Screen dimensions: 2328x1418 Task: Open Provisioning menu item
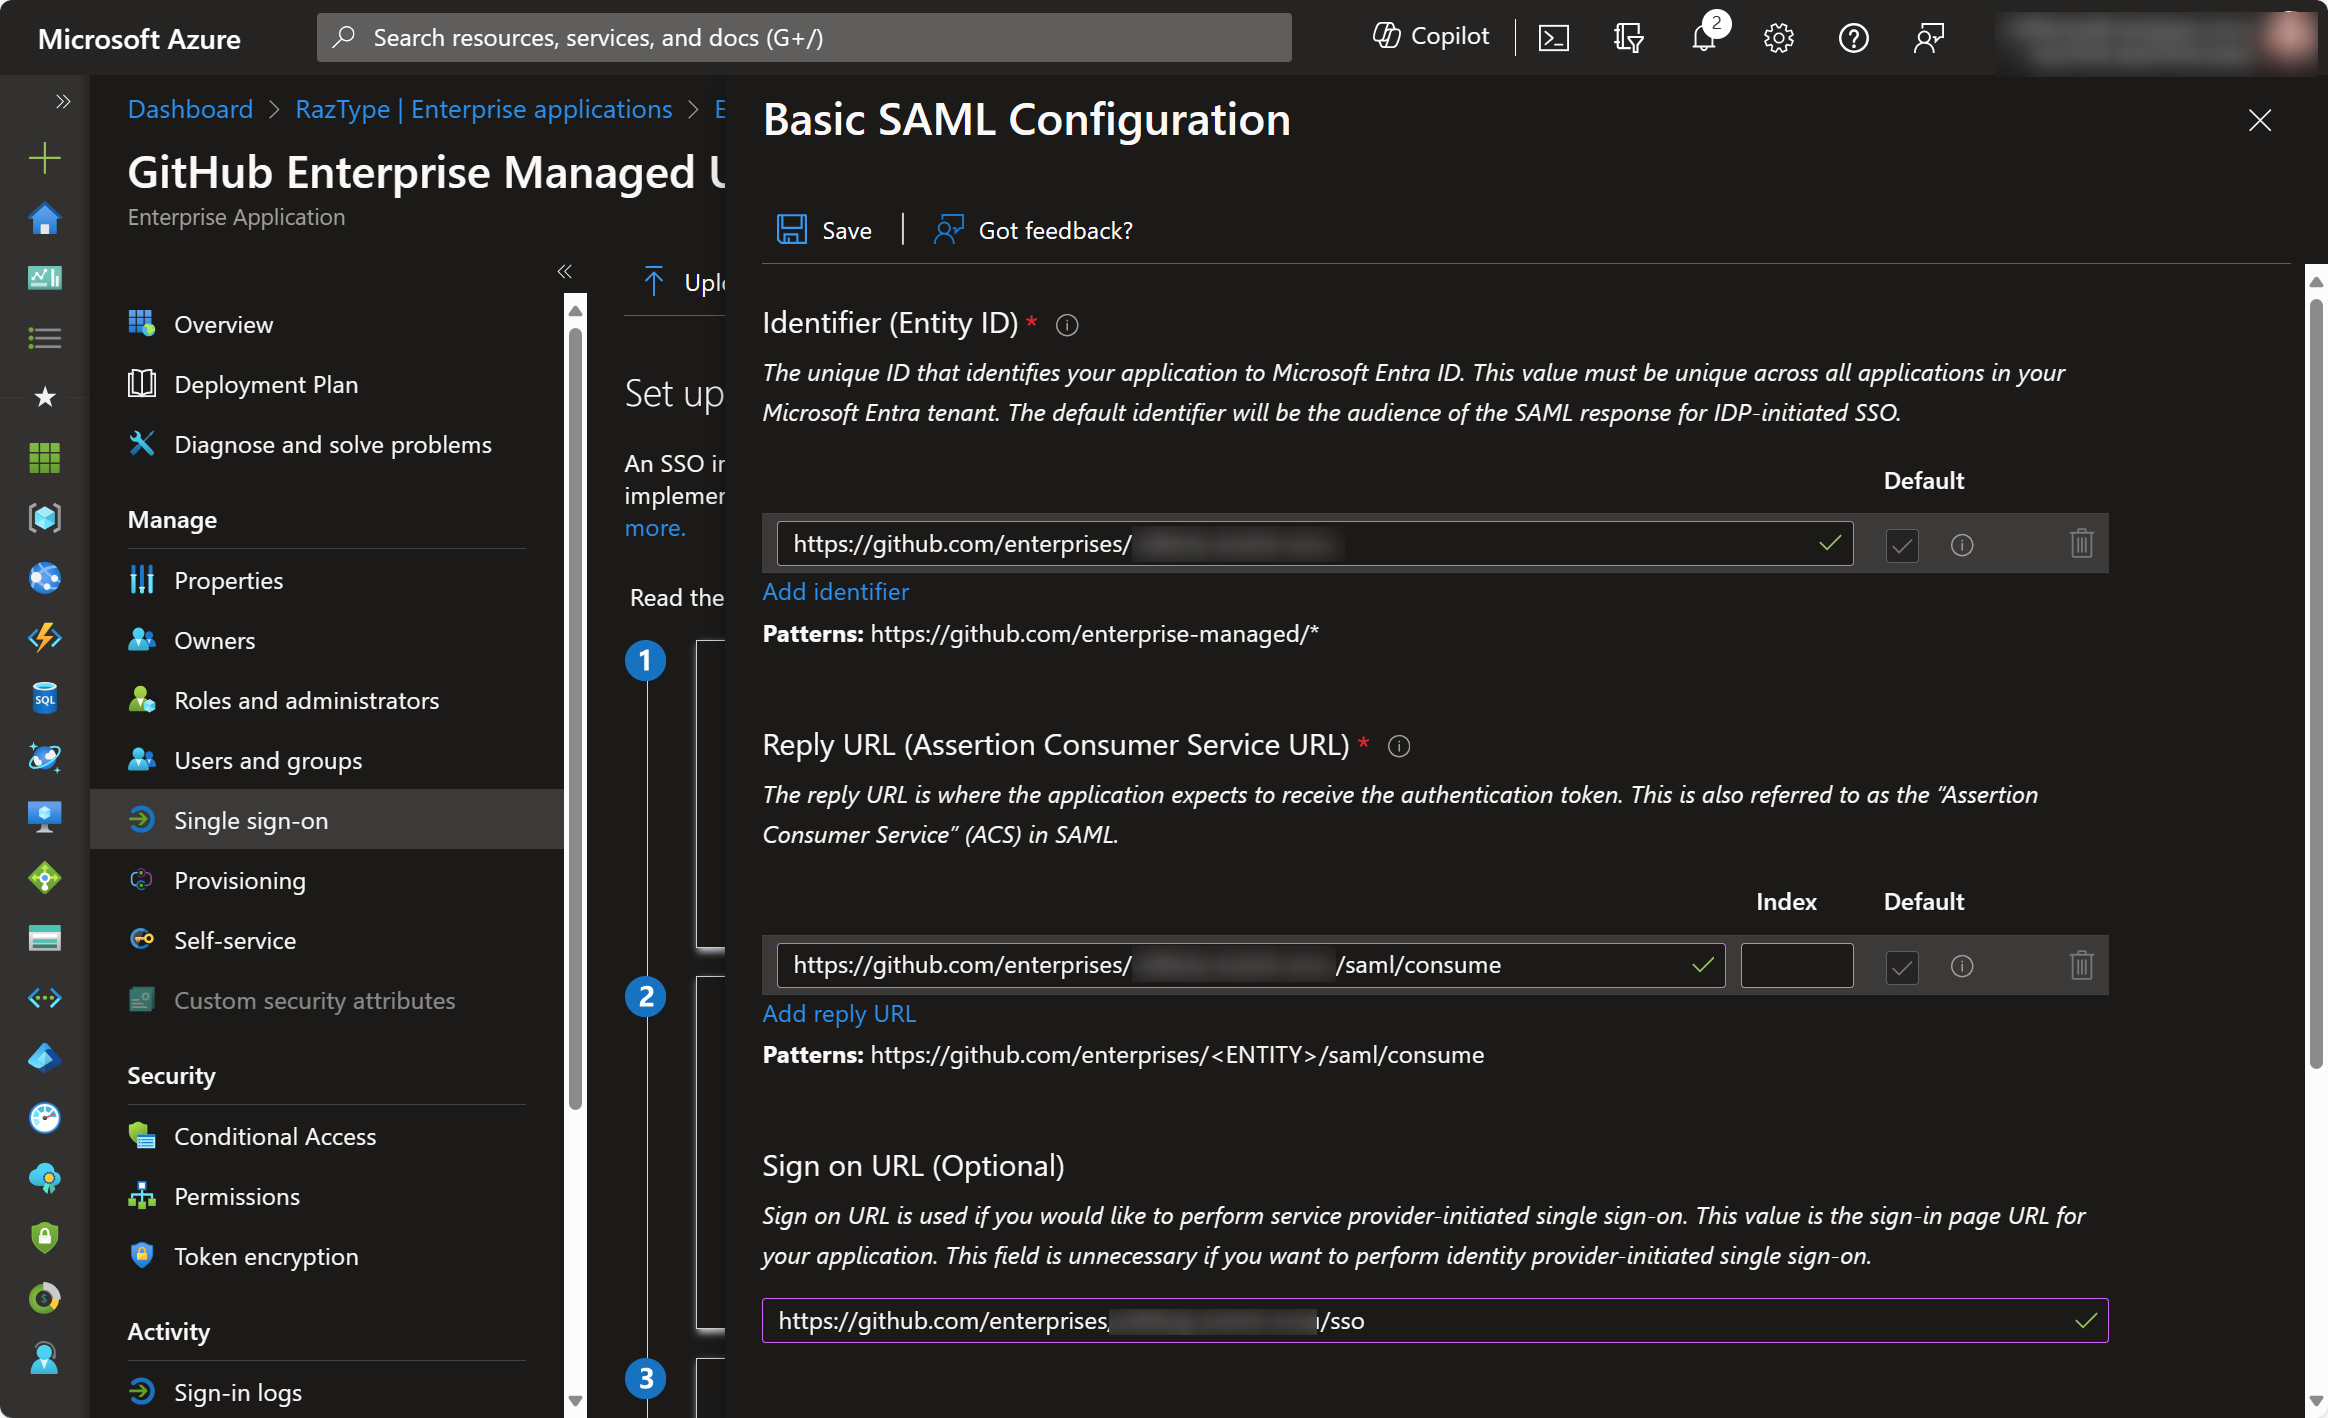[x=239, y=880]
